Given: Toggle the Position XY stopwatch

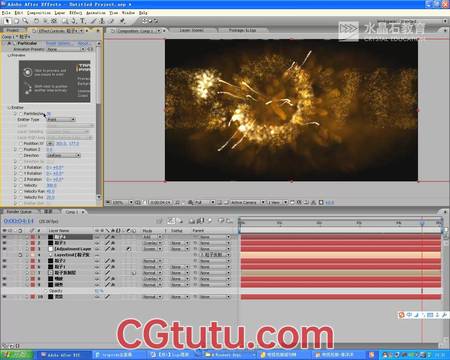Looking at the screenshot, I should [x=21, y=144].
